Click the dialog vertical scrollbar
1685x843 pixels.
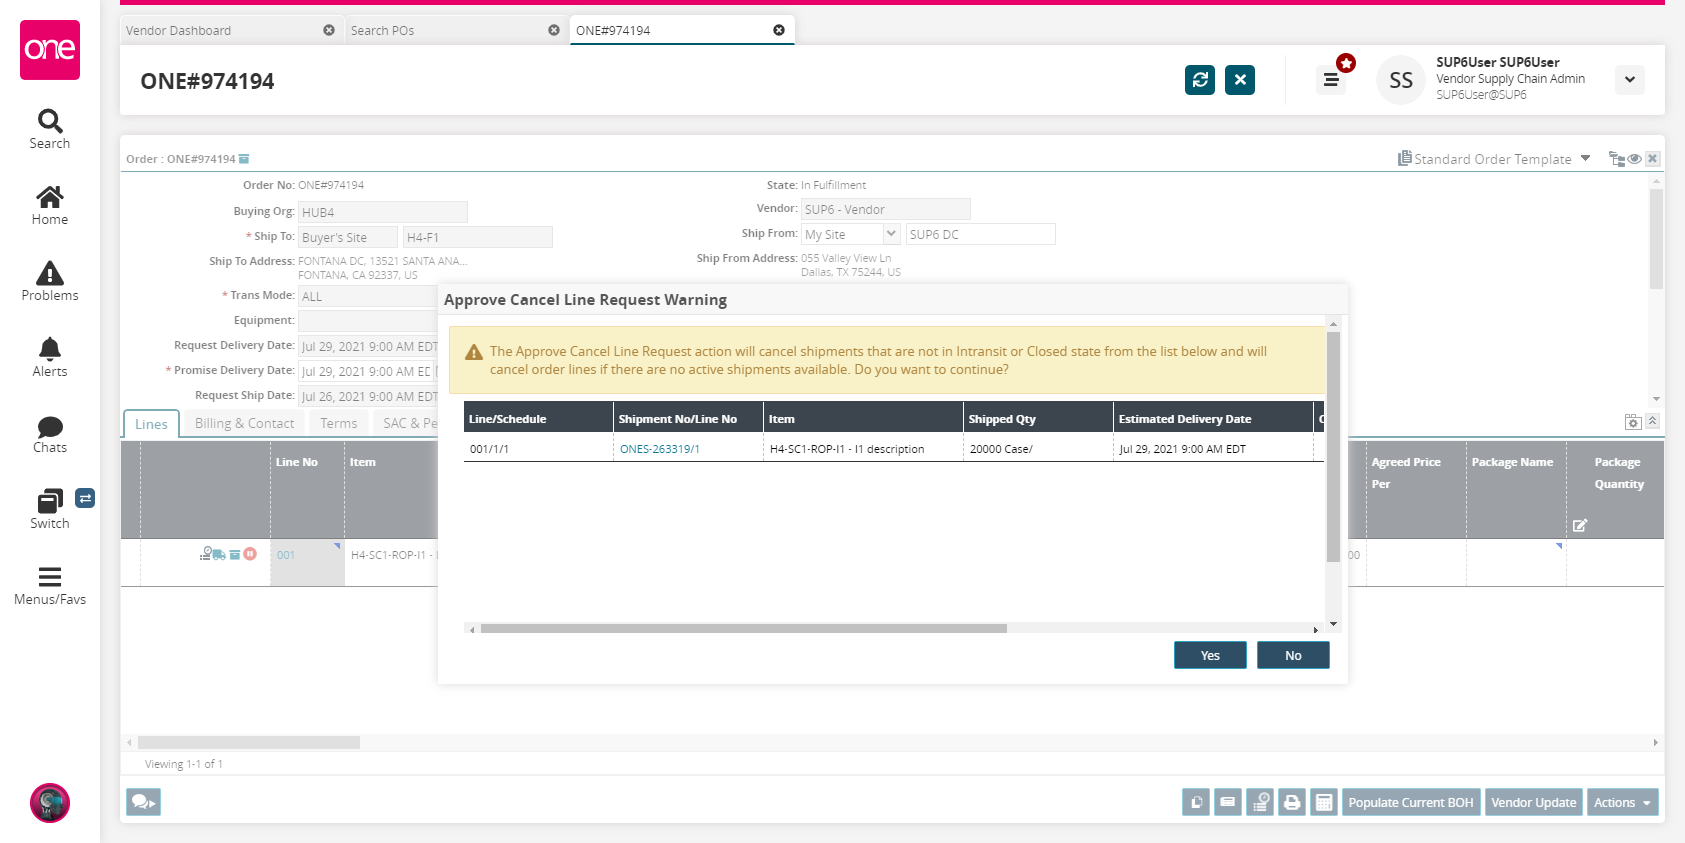(x=1333, y=447)
